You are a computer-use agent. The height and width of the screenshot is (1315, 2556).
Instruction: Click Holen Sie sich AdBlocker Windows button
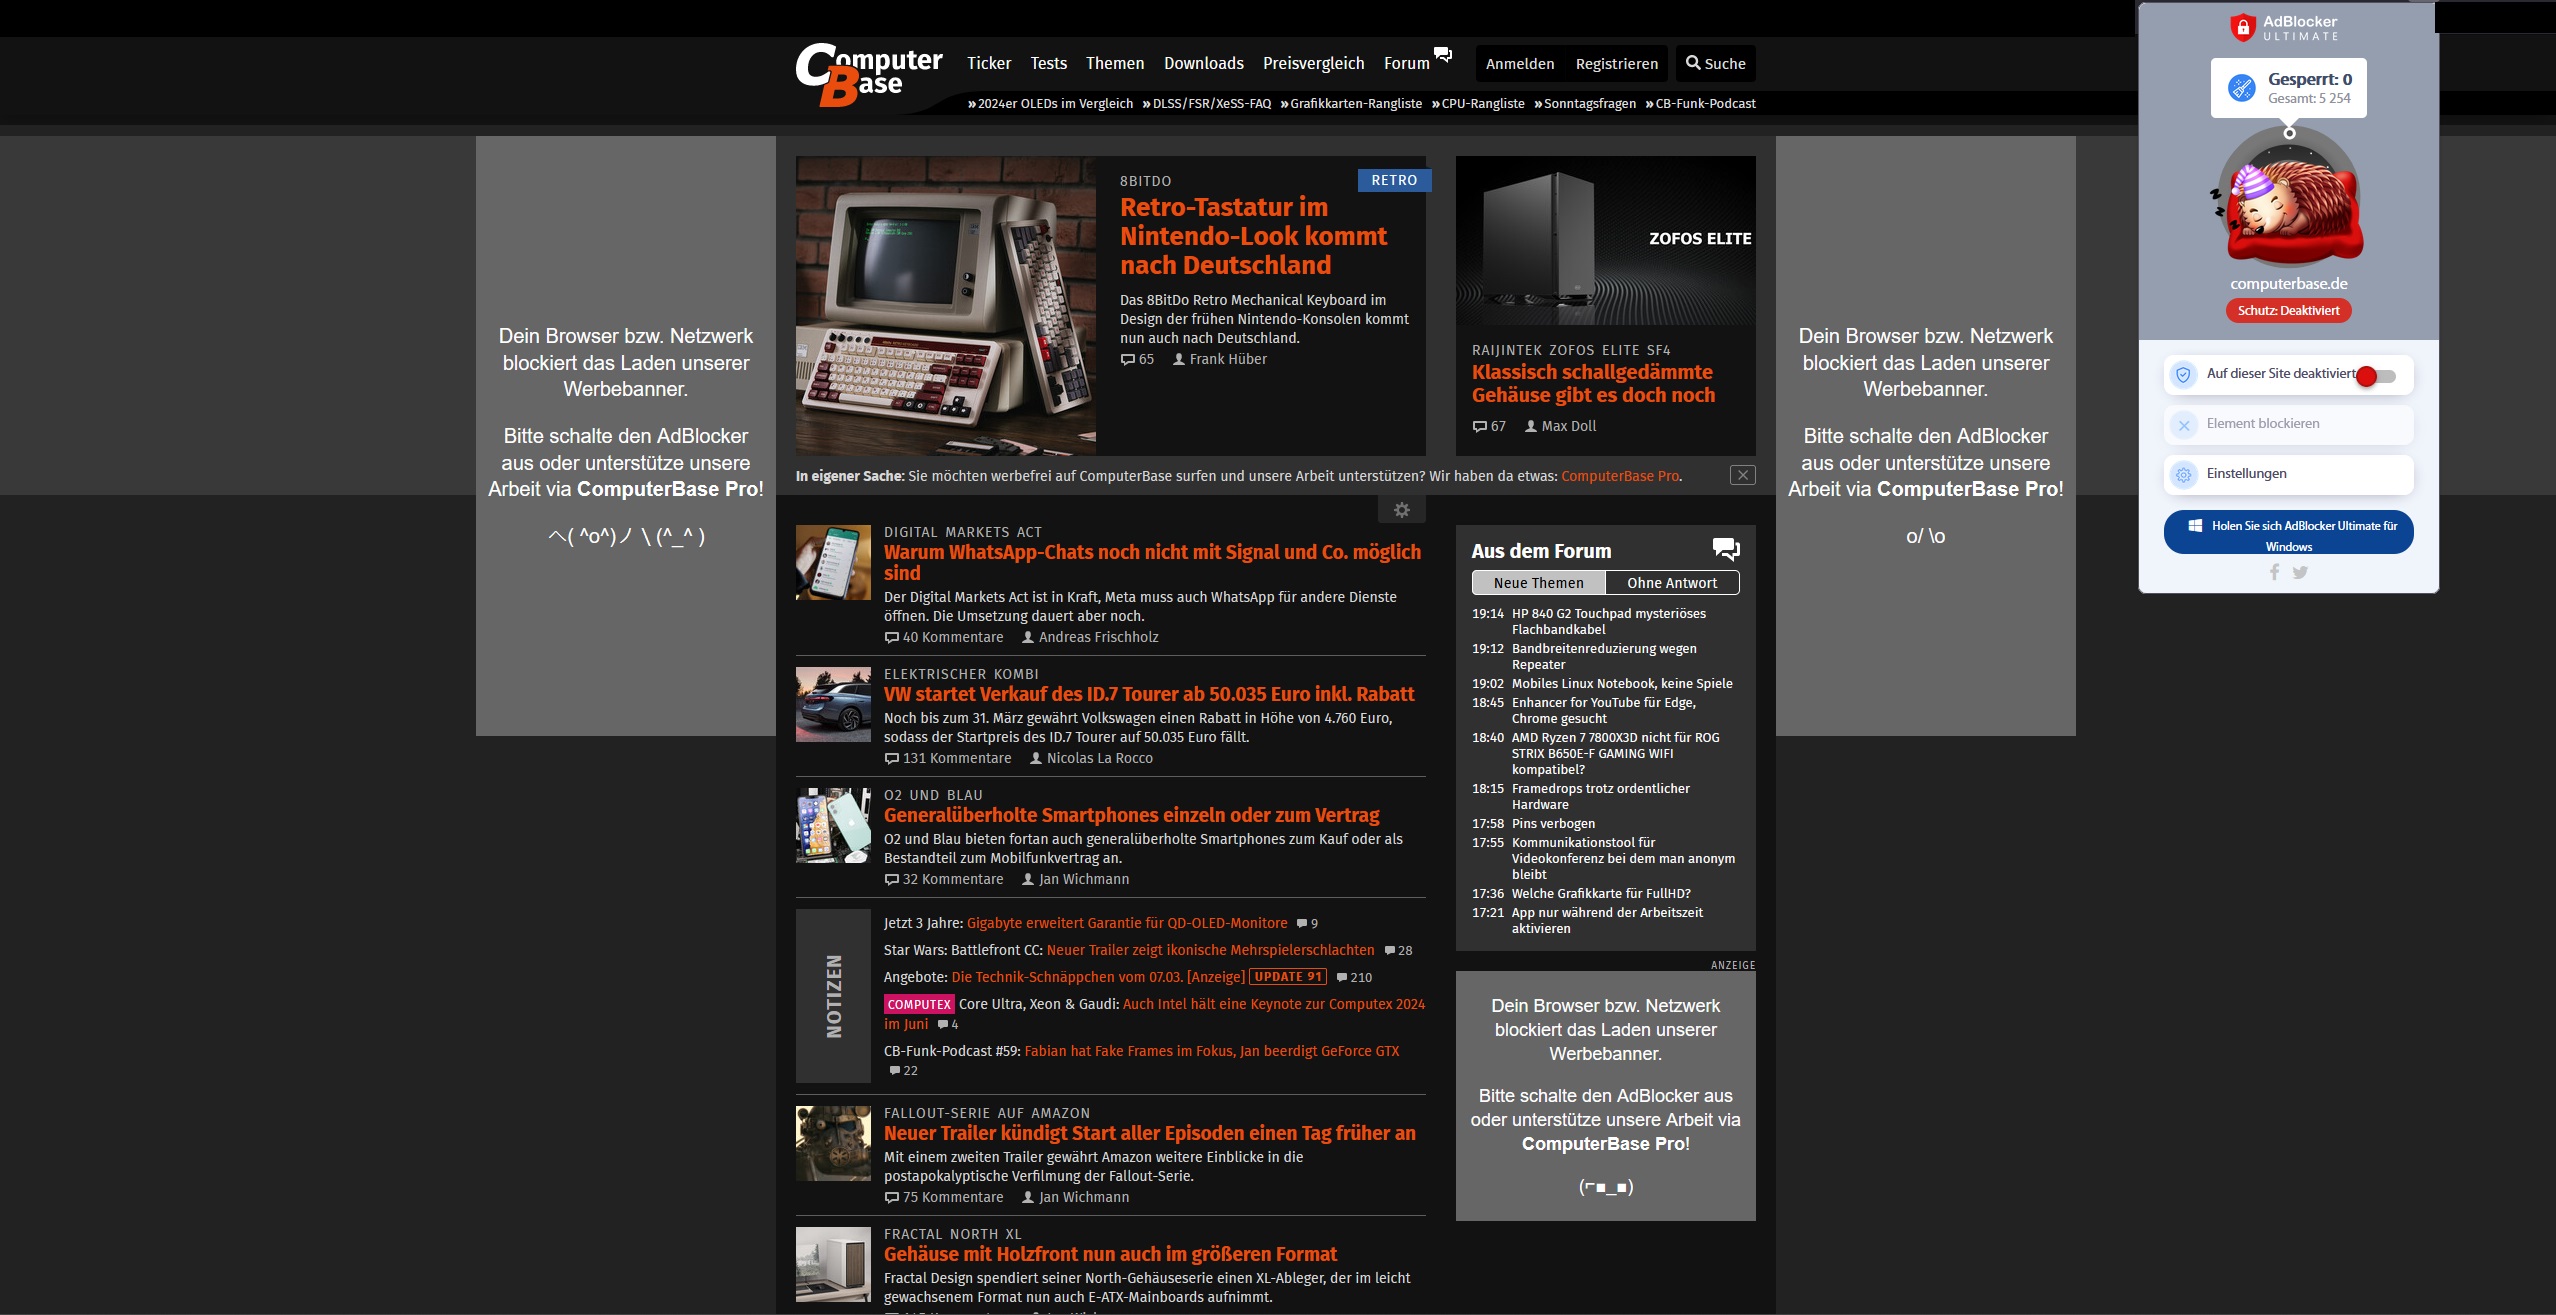click(x=2288, y=533)
